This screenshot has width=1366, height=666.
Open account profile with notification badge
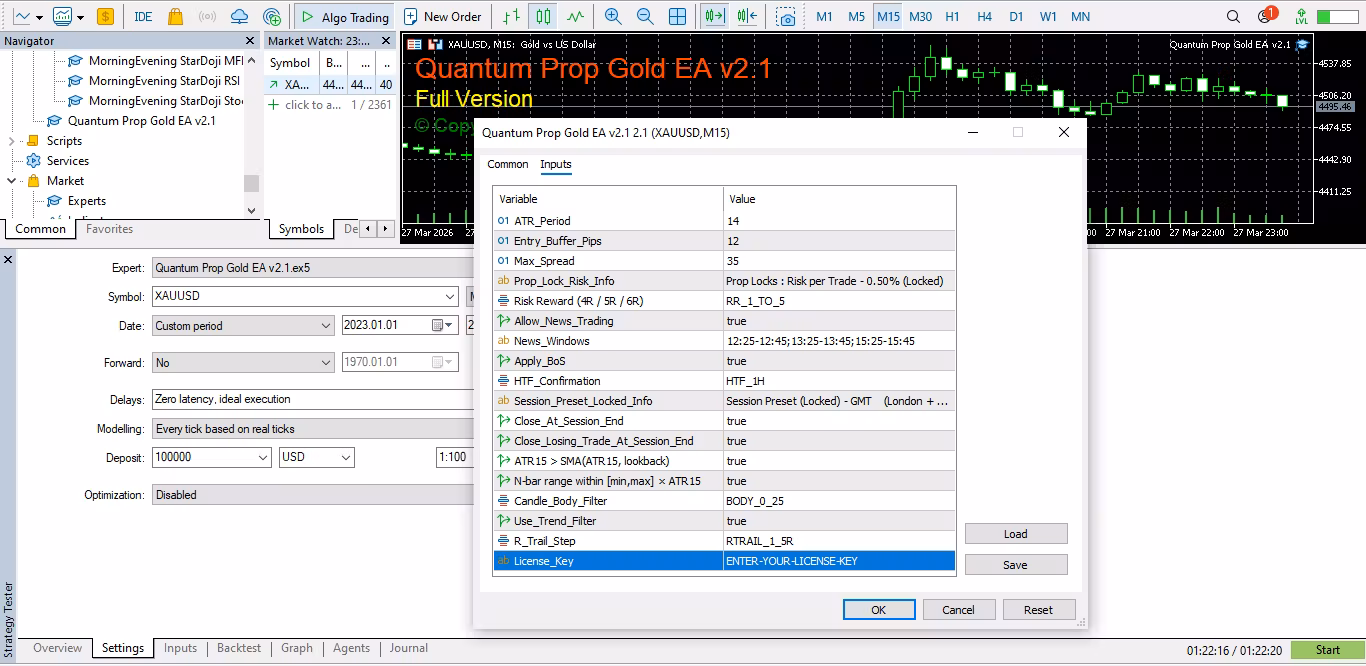[x=1266, y=16]
